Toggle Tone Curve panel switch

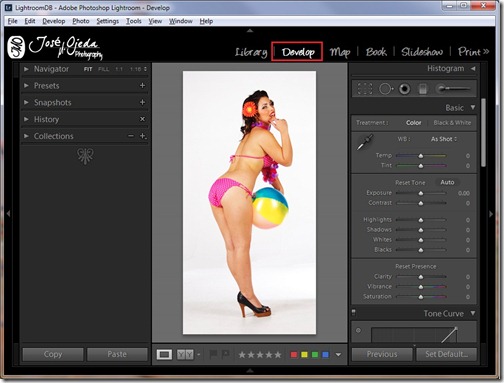(354, 313)
